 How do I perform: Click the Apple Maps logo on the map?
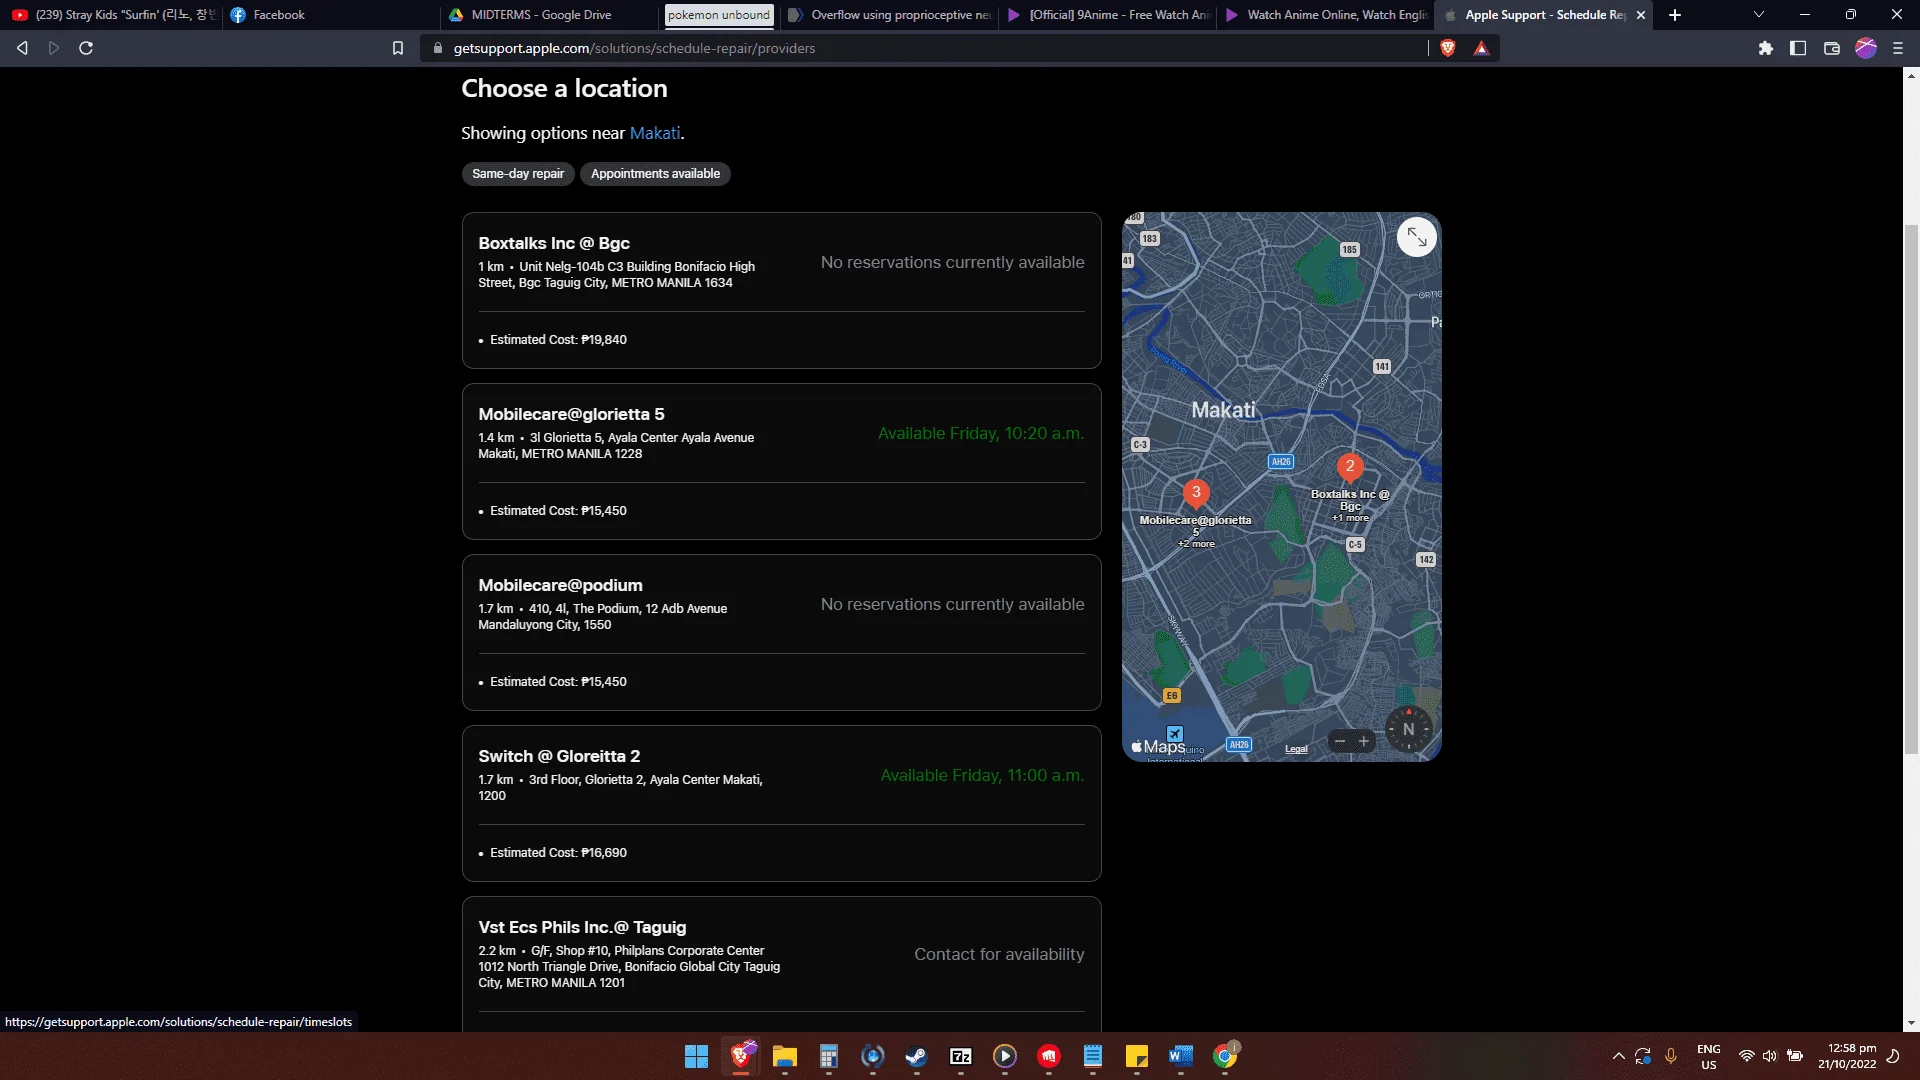pos(1158,746)
